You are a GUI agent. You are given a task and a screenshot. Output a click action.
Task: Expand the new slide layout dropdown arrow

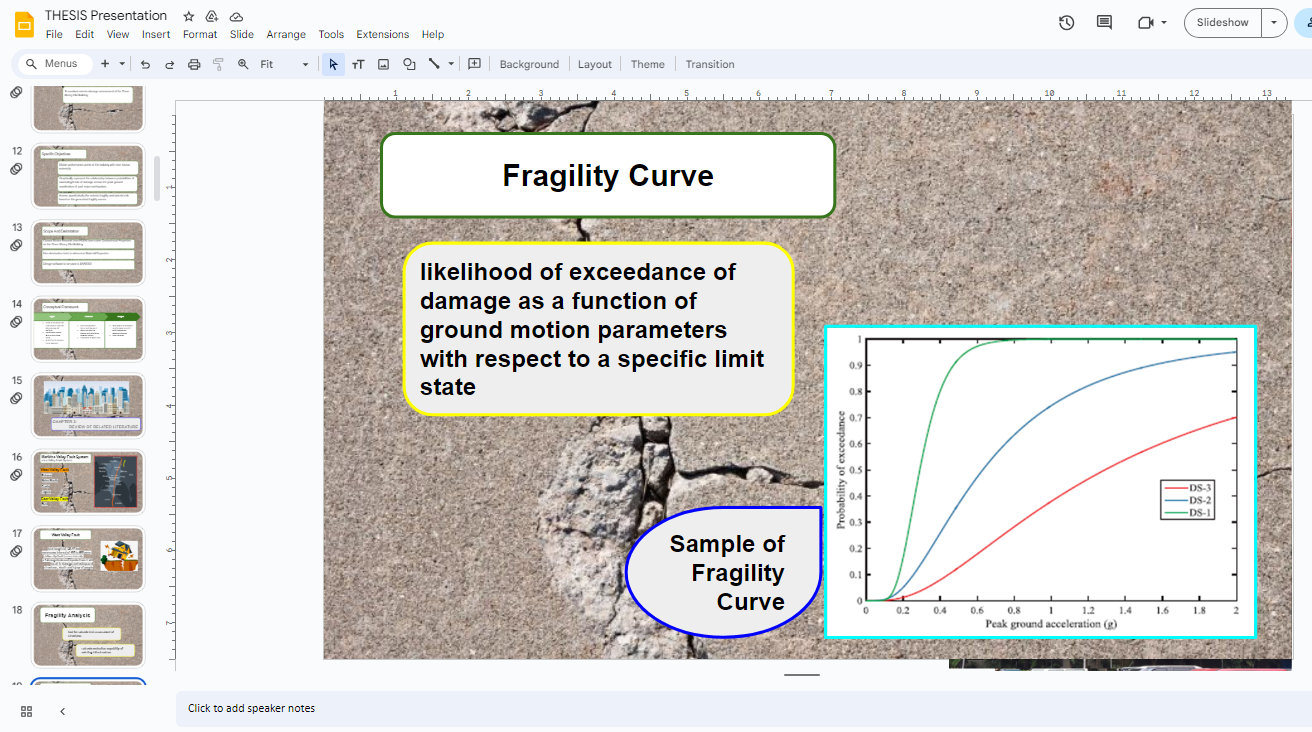(122, 64)
